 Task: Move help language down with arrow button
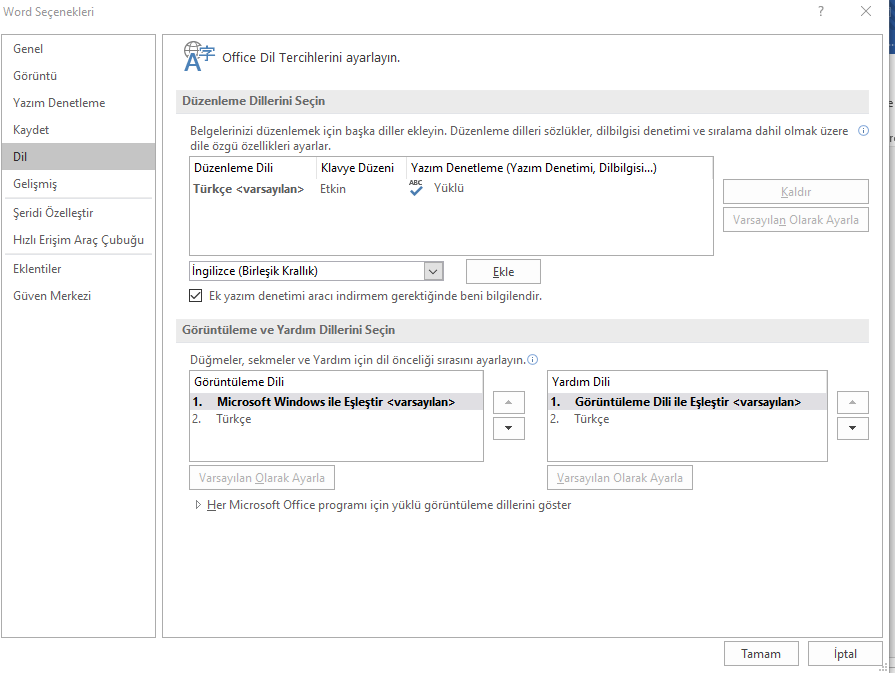[x=852, y=428]
